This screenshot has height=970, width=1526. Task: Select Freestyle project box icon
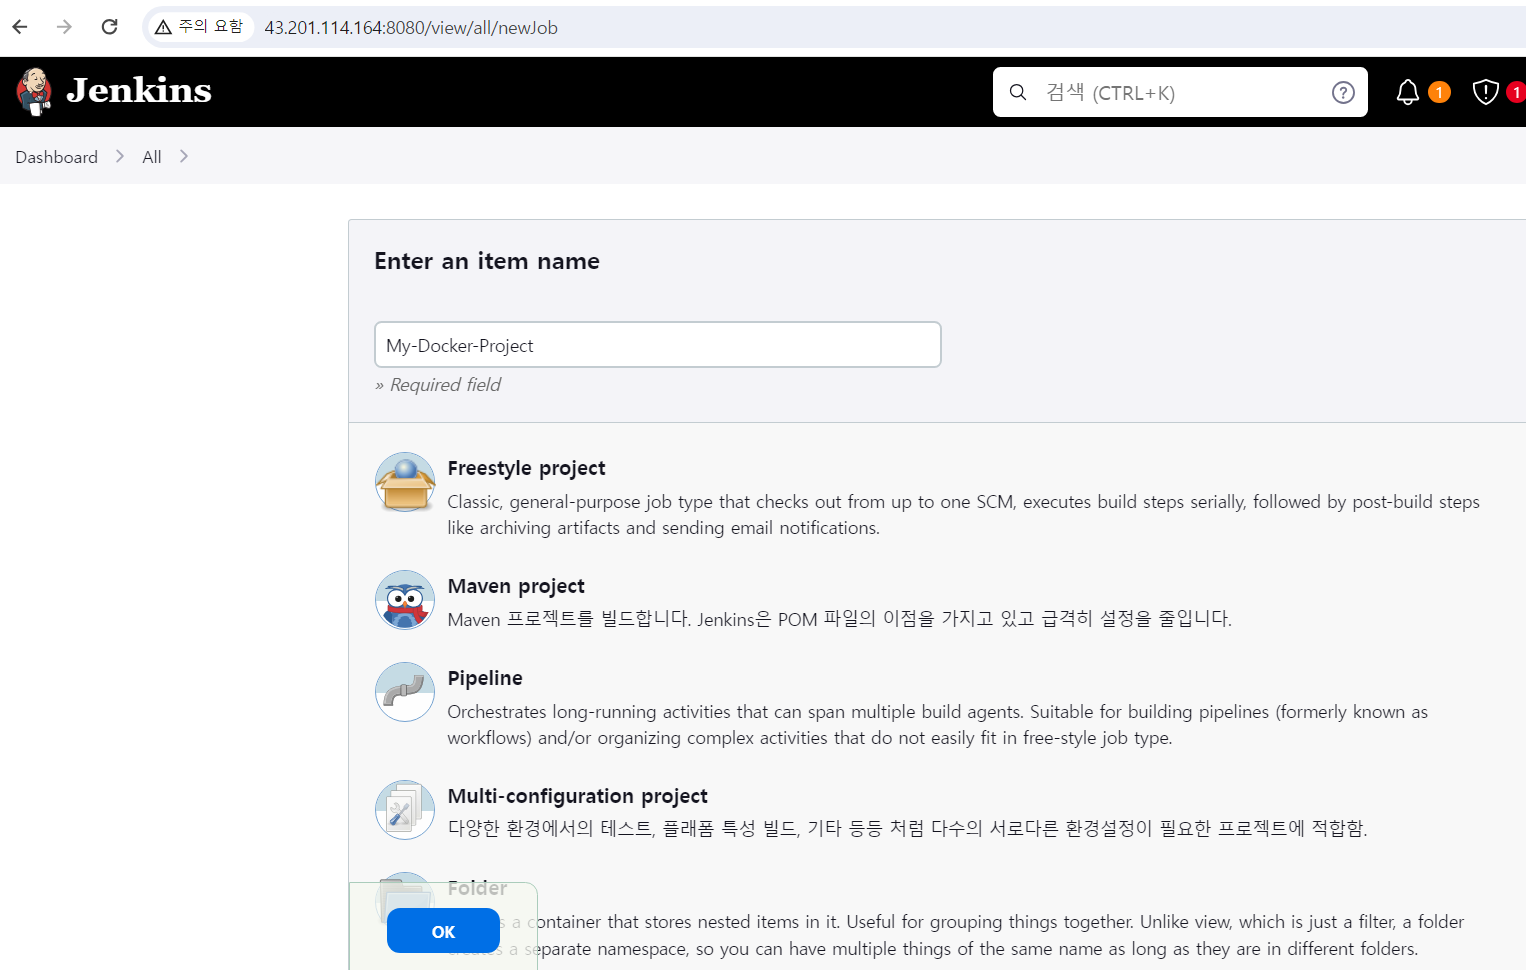(x=405, y=482)
